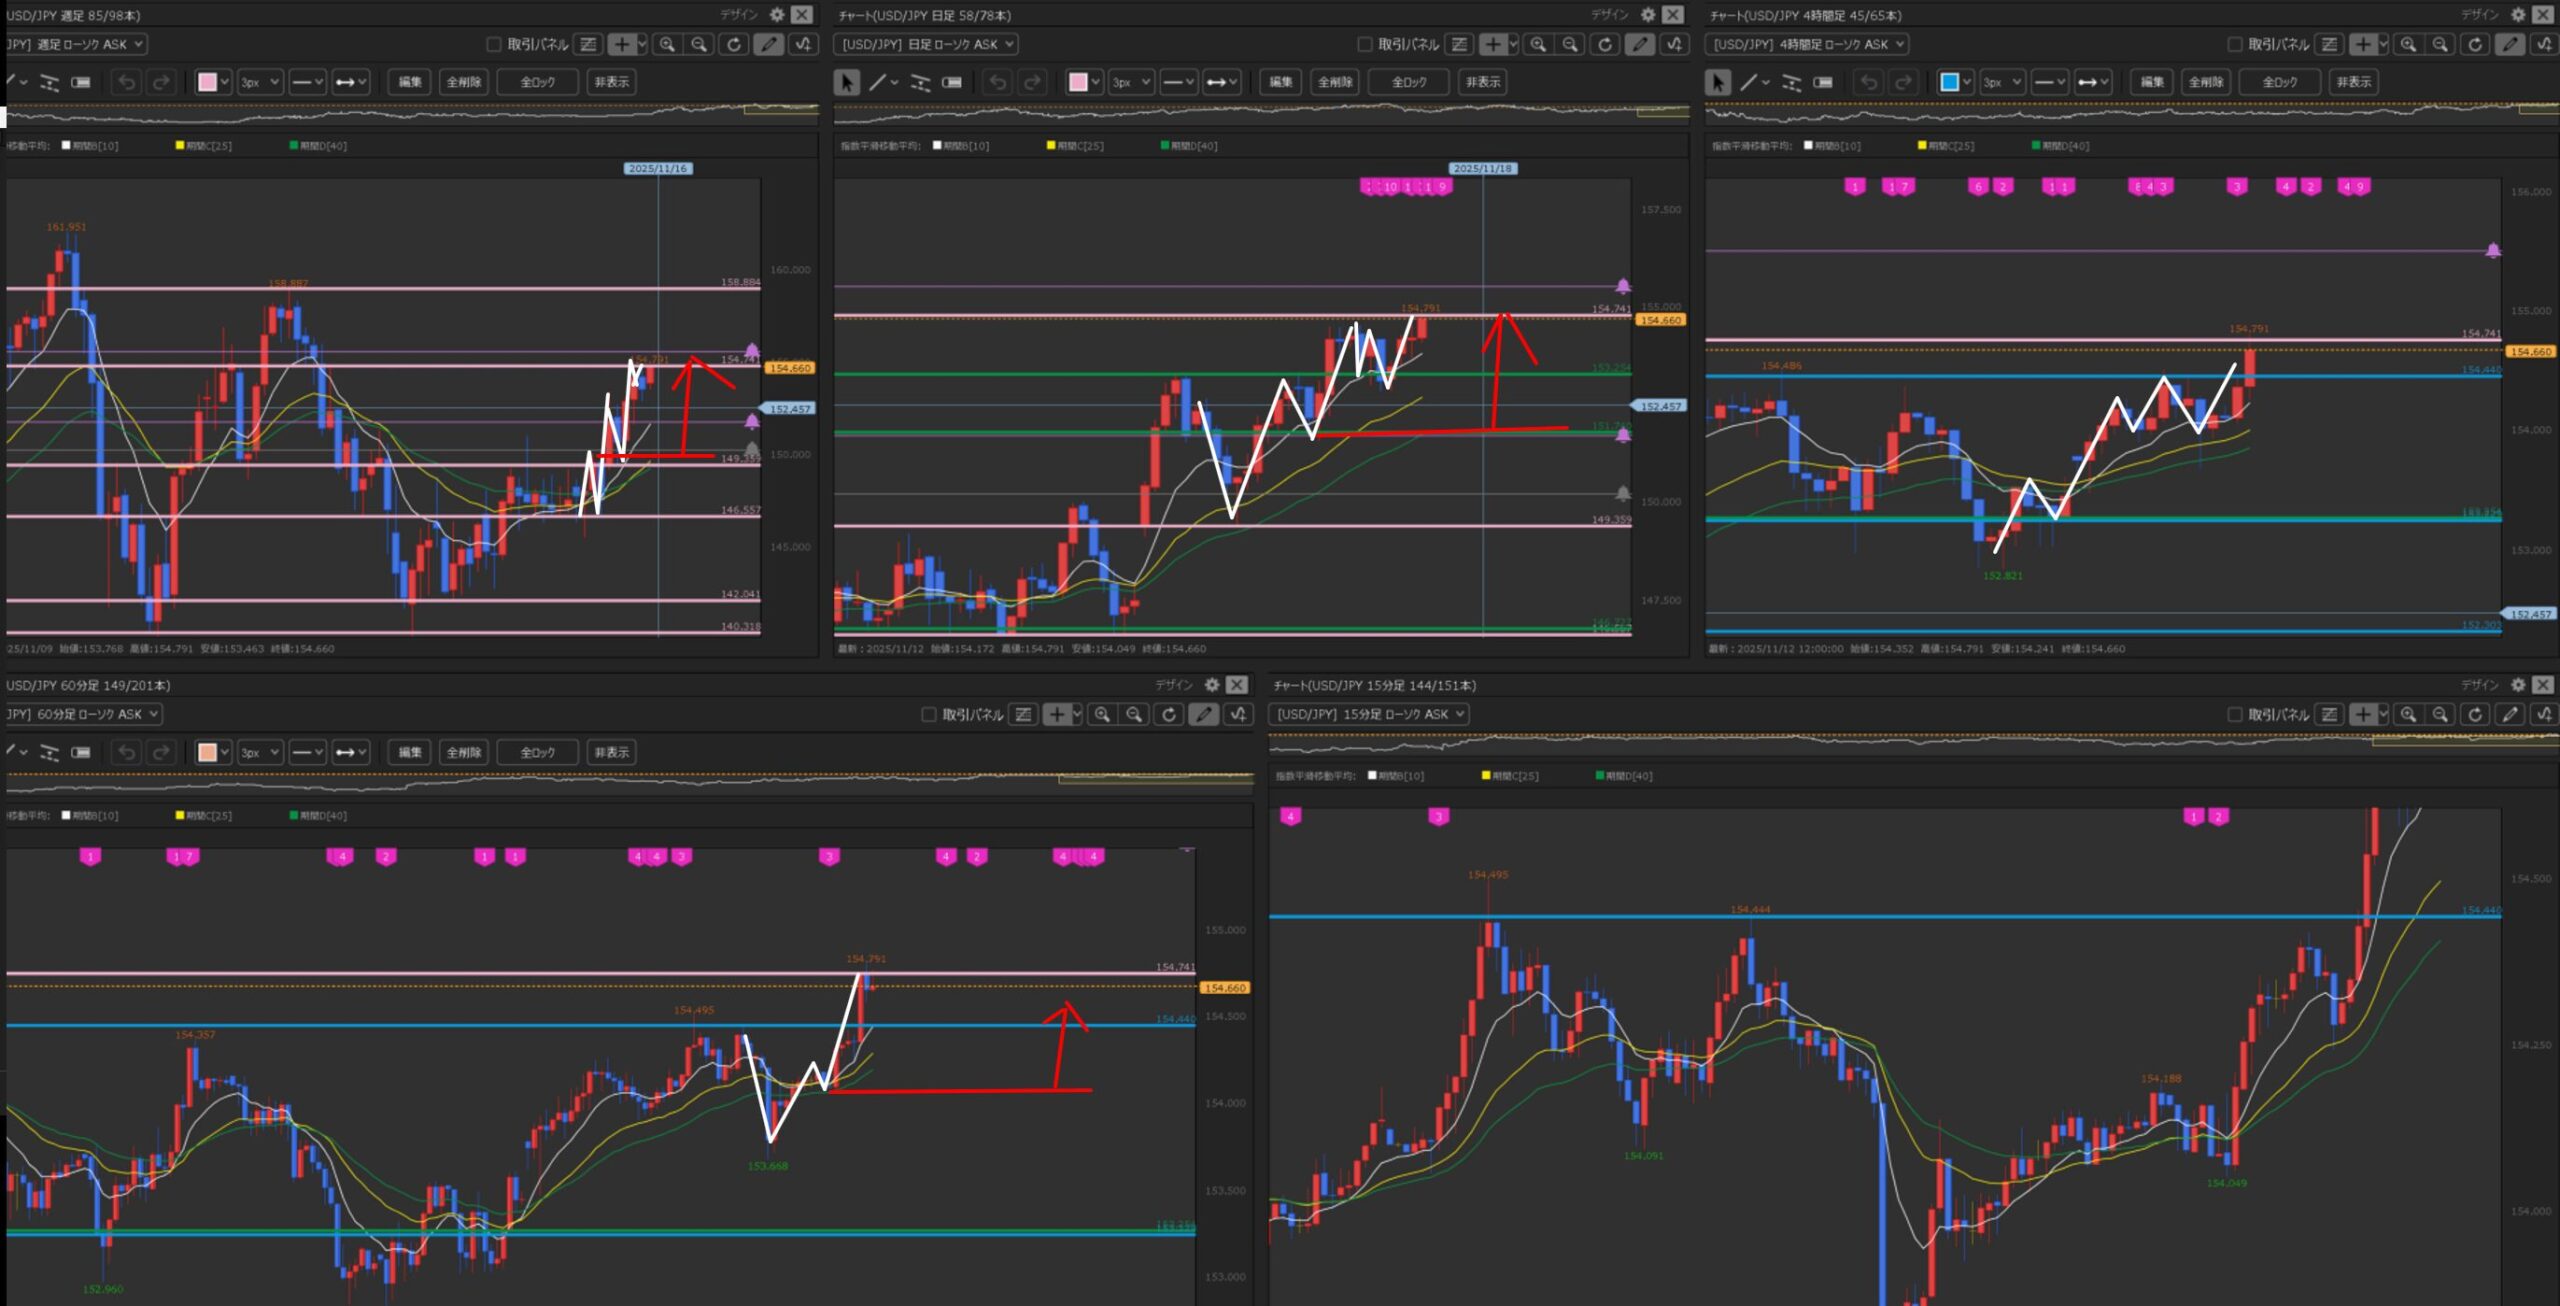Select the line drawing tool in 4-hour chart
2560x1306 pixels.
click(x=1748, y=82)
